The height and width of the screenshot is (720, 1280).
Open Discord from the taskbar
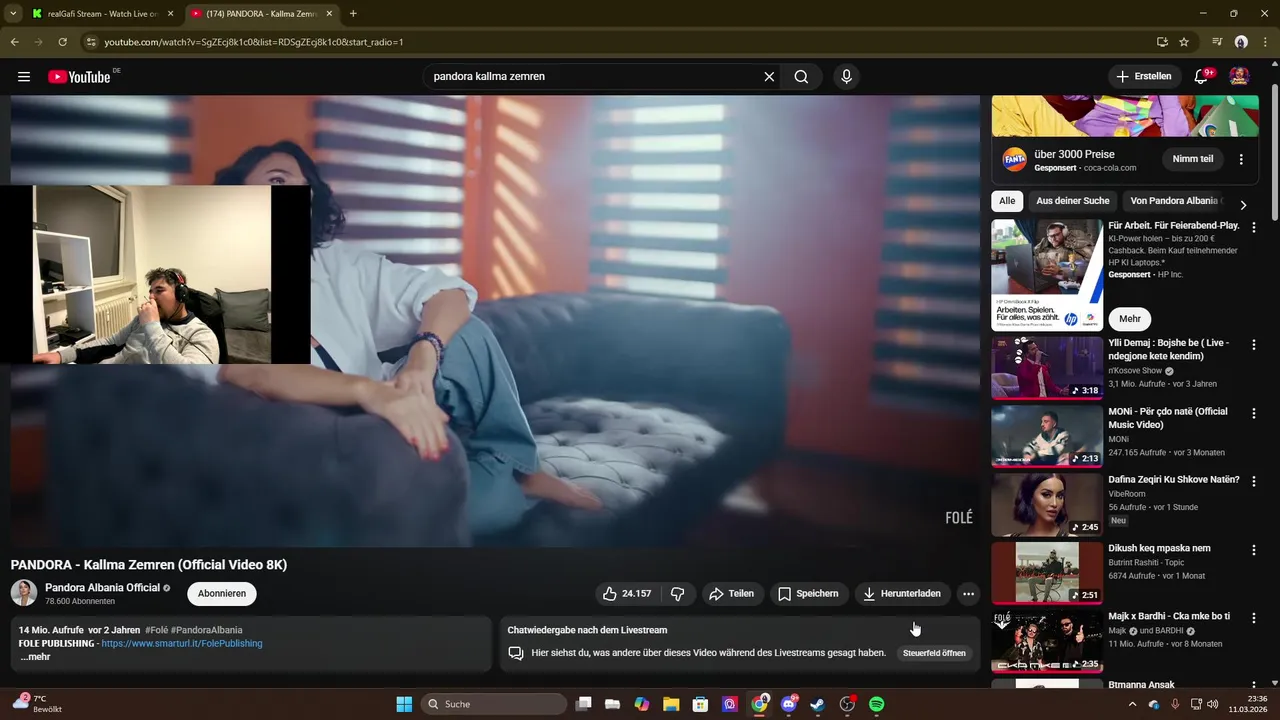788,704
